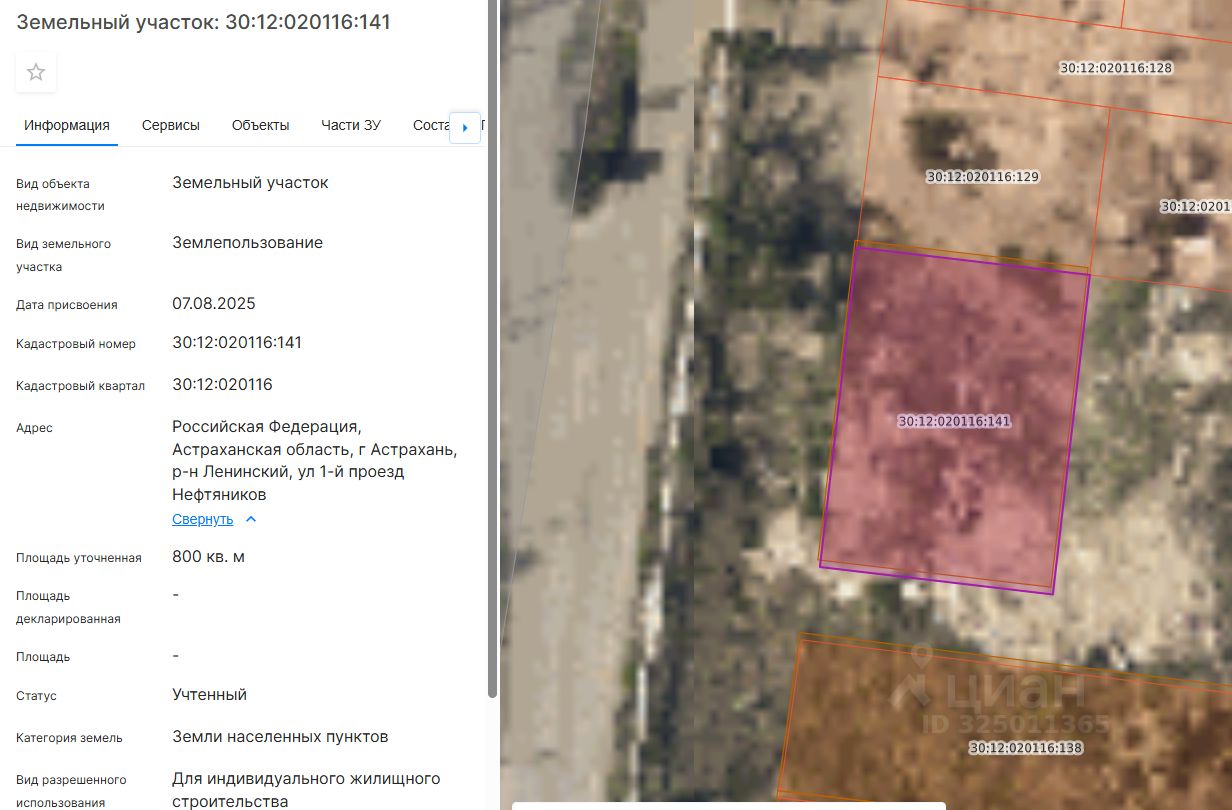Click the label Вид разрешенного использования
The height and width of the screenshot is (810, 1232).
pos(71,791)
